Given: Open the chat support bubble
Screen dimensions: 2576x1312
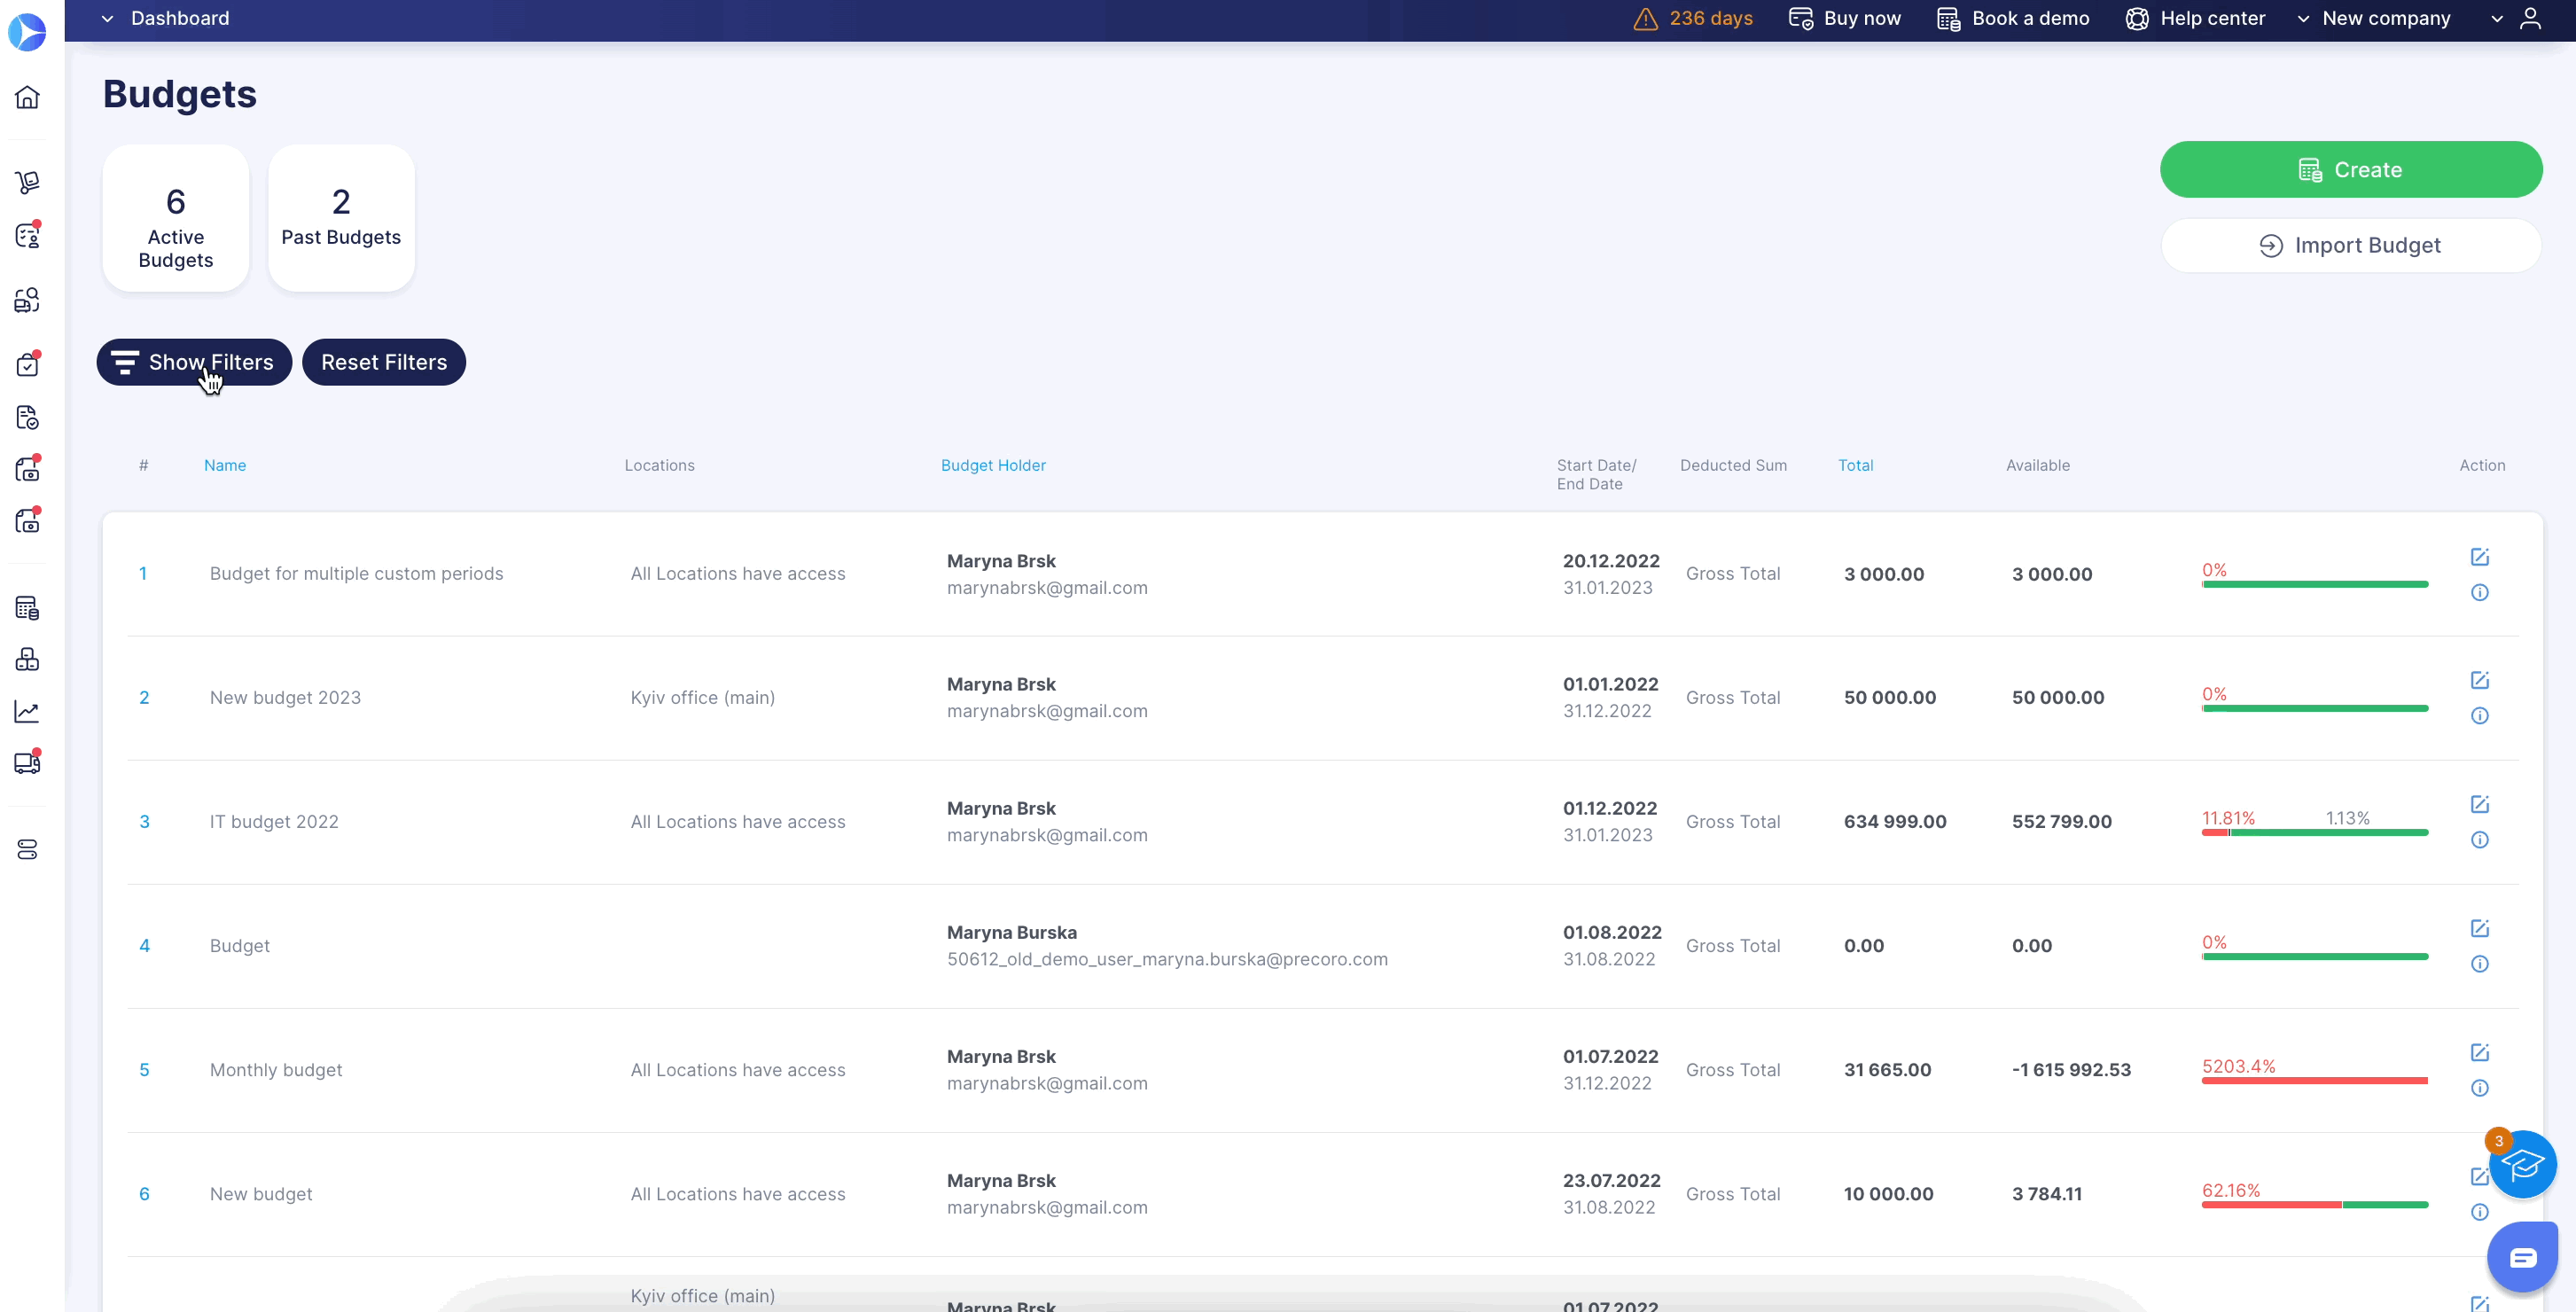Looking at the screenshot, I should [x=2522, y=1257].
